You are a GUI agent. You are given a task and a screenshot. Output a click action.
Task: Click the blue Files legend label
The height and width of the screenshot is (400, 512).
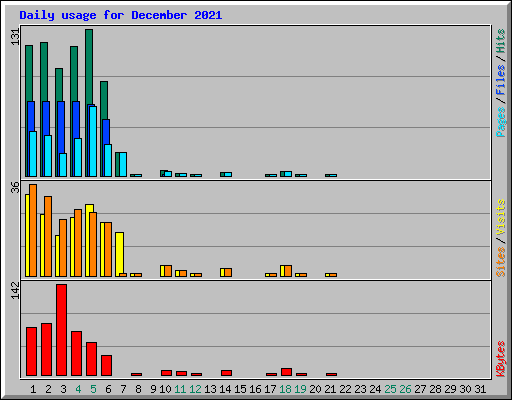[501, 79]
